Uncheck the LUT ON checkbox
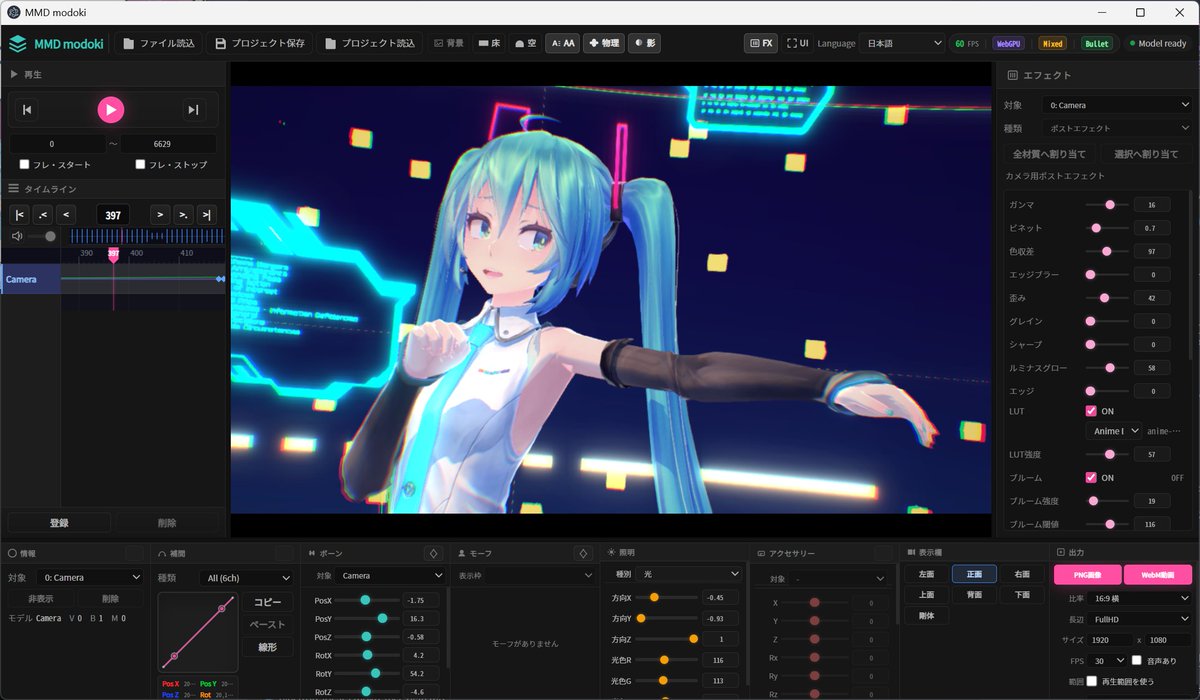Viewport: 1200px width, 700px height. click(x=1091, y=411)
